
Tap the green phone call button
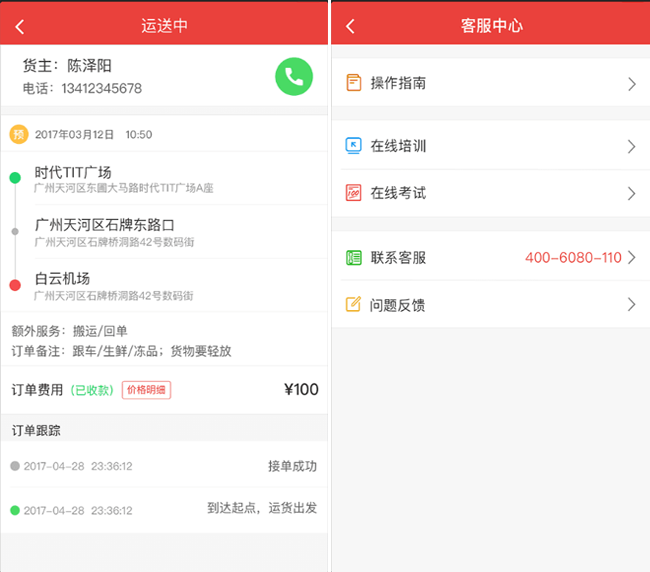pos(294,77)
